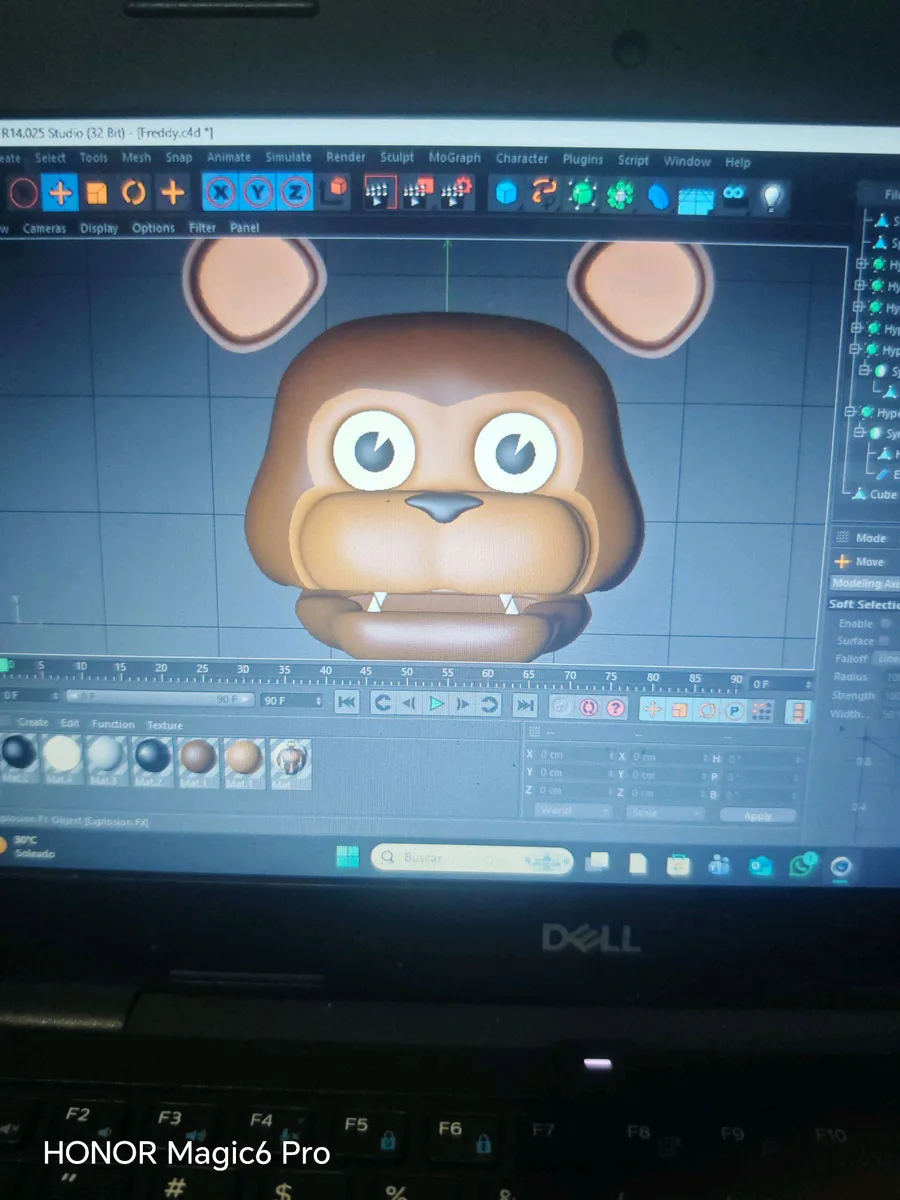Open the Mode menu in attributes
The width and height of the screenshot is (900, 1200).
click(x=871, y=538)
